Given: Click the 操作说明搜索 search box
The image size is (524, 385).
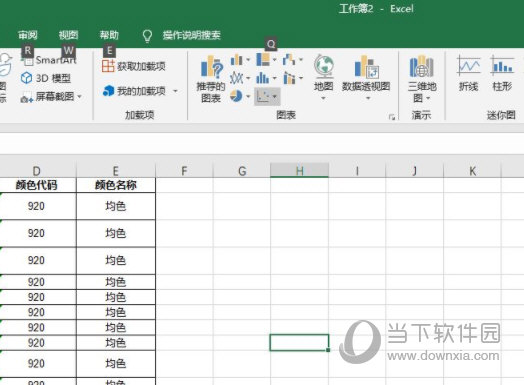Looking at the screenshot, I should point(192,35).
